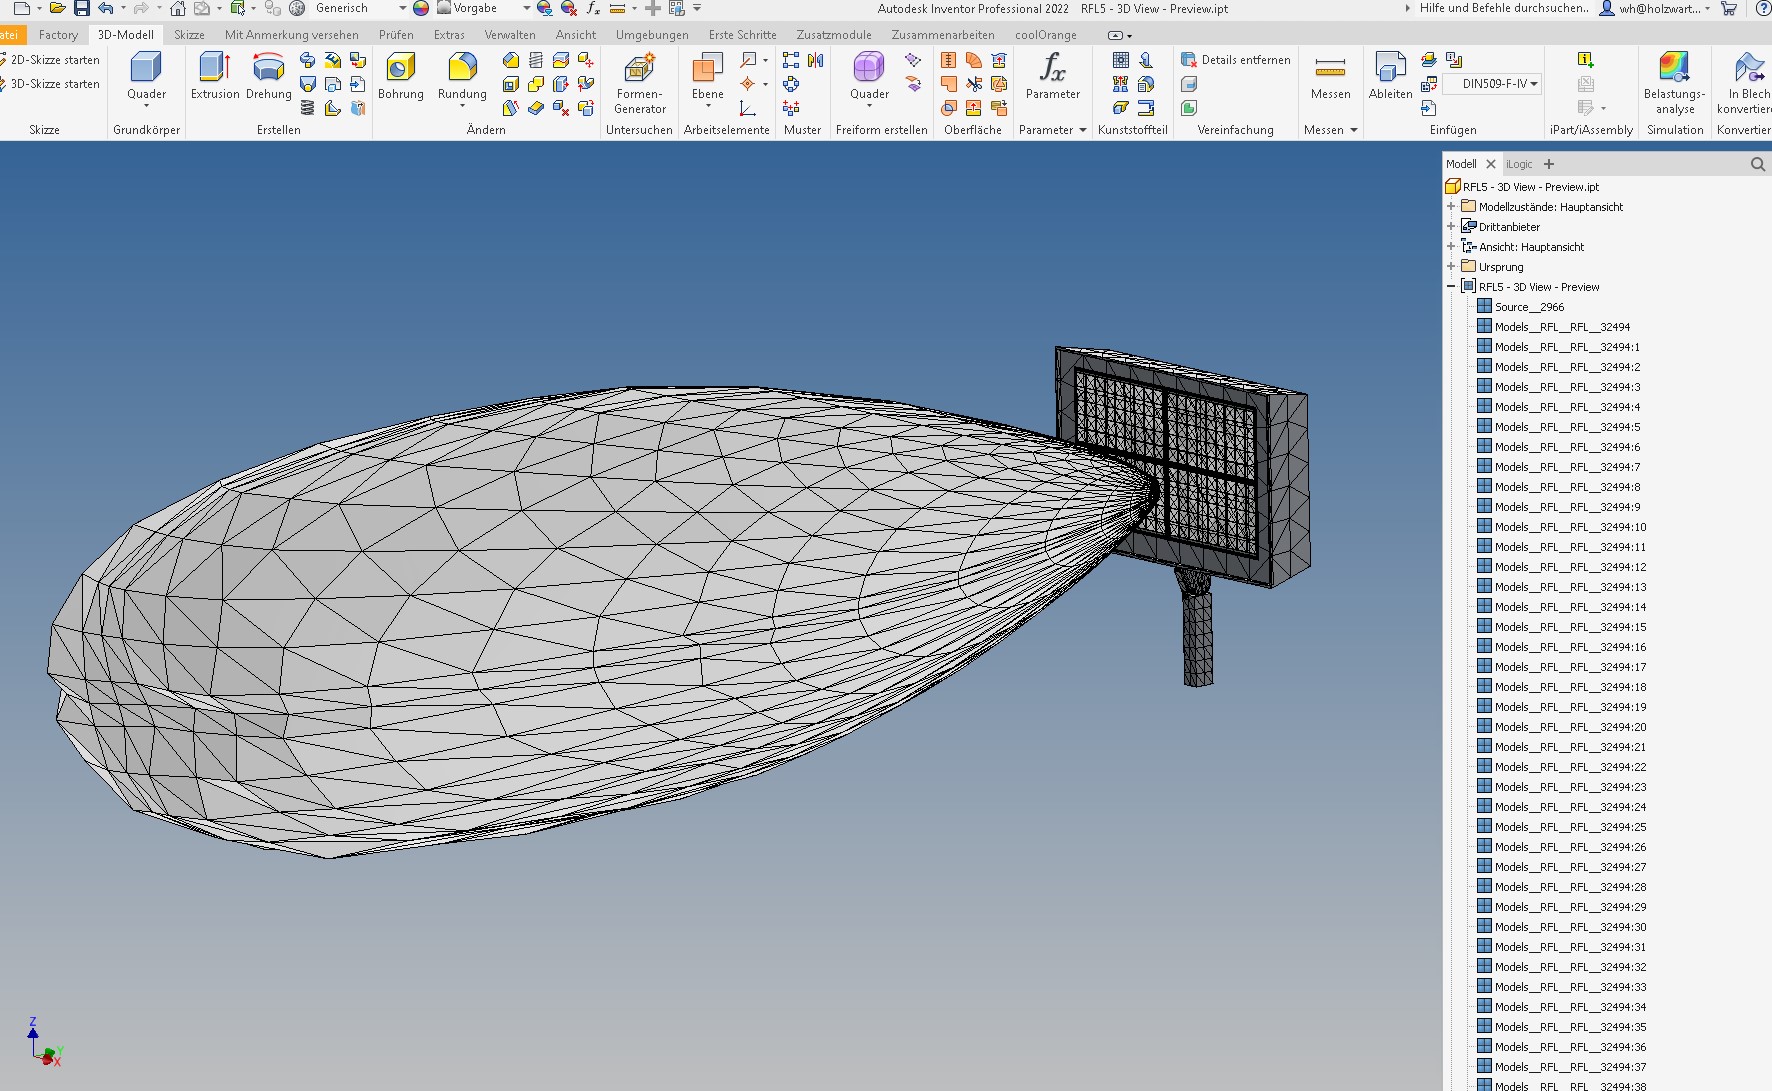The image size is (1772, 1091).
Task: Click the Save icon in quick access toolbar
Action: click(82, 8)
